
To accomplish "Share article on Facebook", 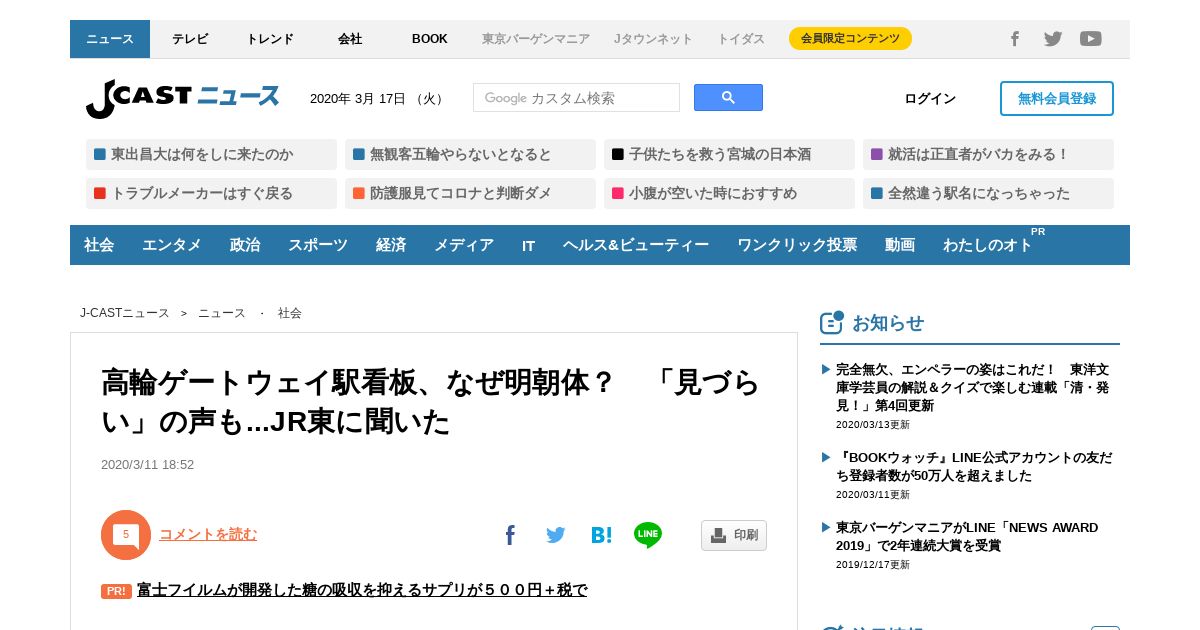I will [510, 535].
